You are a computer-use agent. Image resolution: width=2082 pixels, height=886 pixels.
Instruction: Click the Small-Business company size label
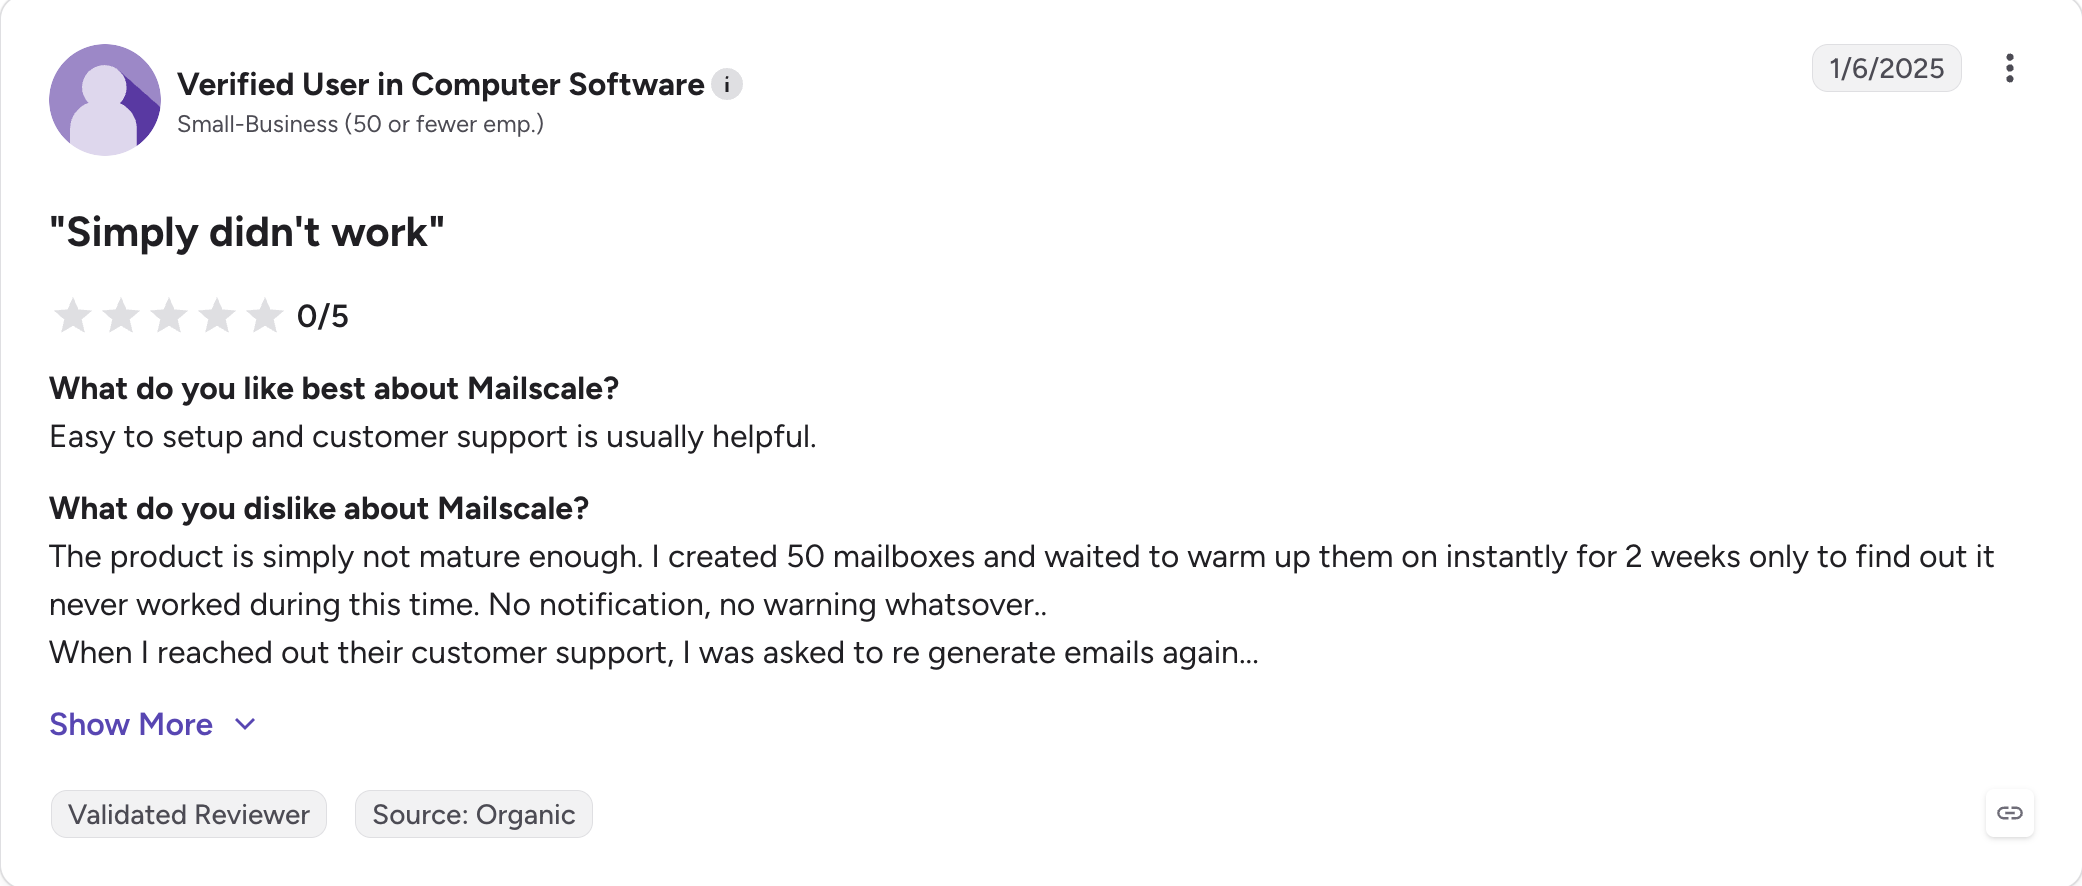click(x=360, y=124)
